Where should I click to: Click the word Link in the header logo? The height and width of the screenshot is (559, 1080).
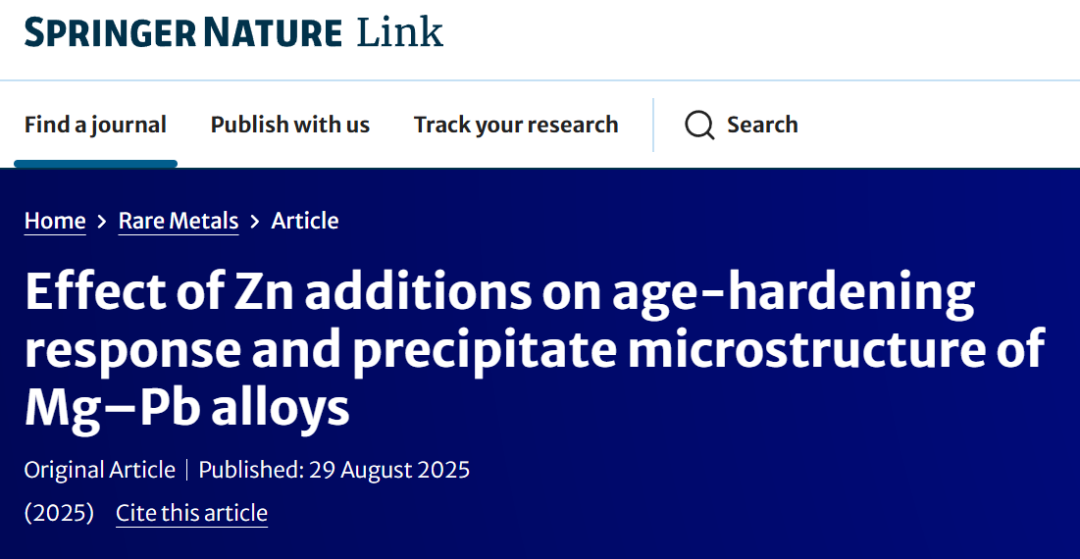click(400, 33)
